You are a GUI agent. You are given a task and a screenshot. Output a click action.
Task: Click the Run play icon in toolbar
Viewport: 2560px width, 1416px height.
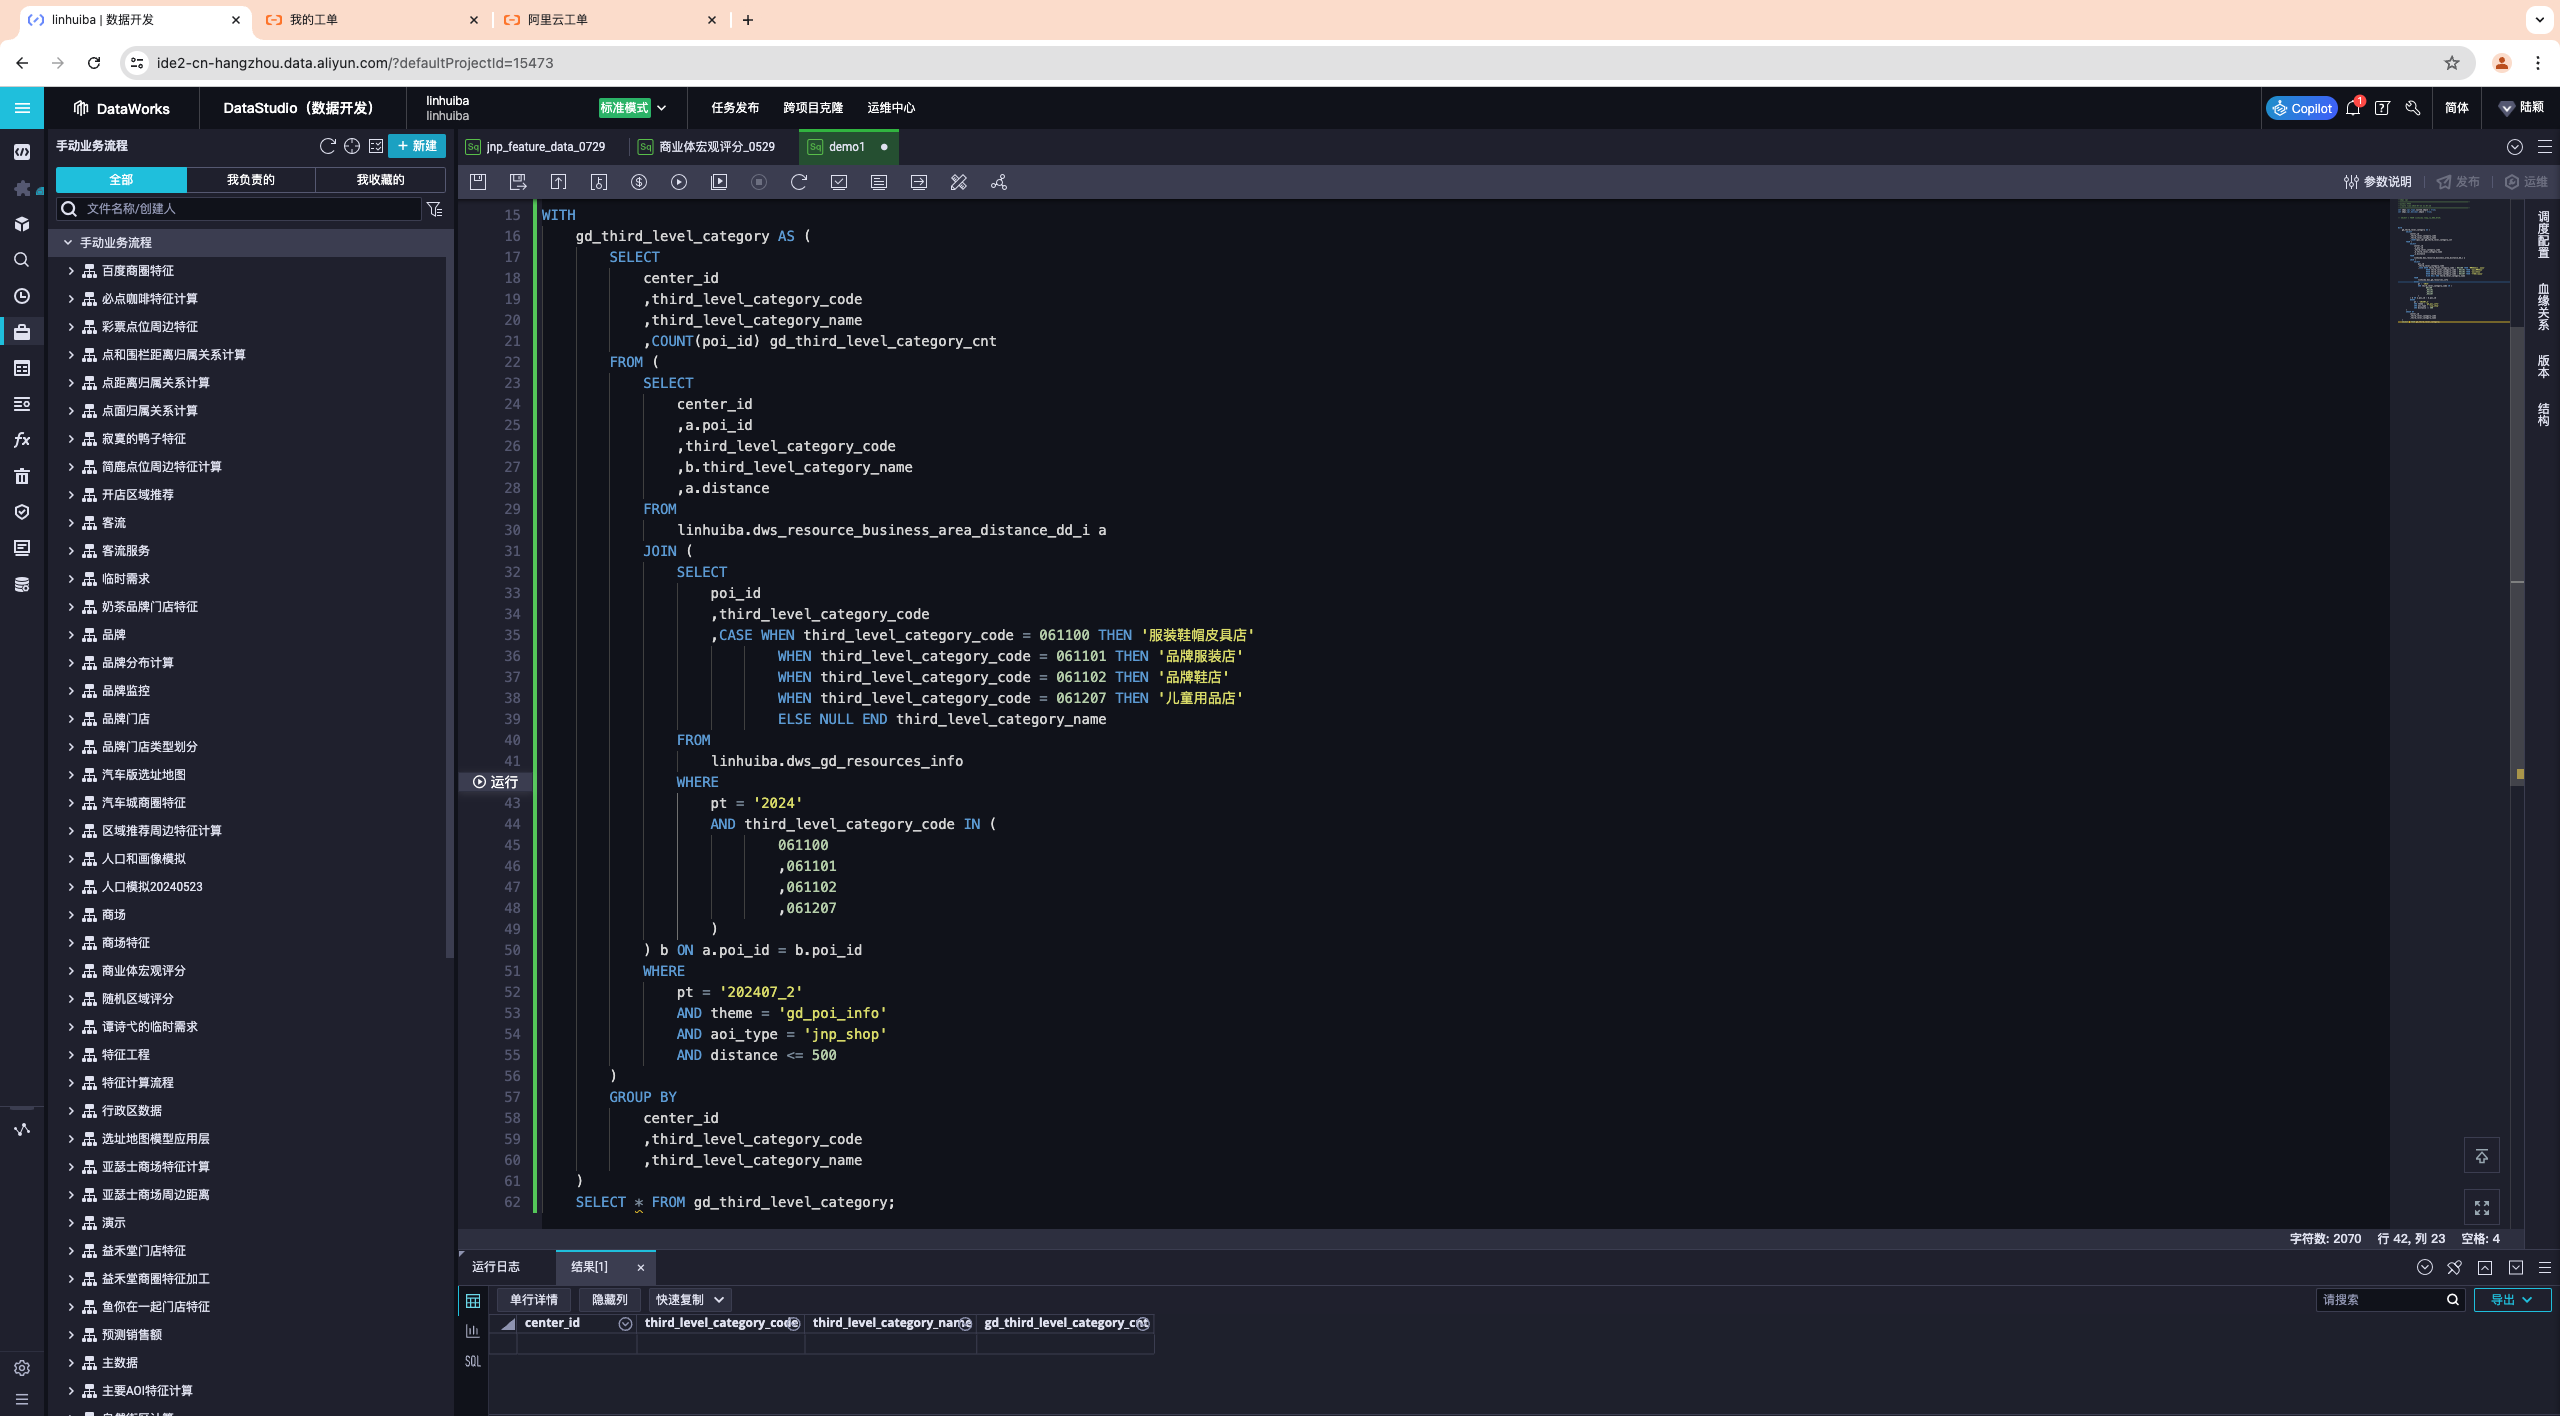(679, 182)
